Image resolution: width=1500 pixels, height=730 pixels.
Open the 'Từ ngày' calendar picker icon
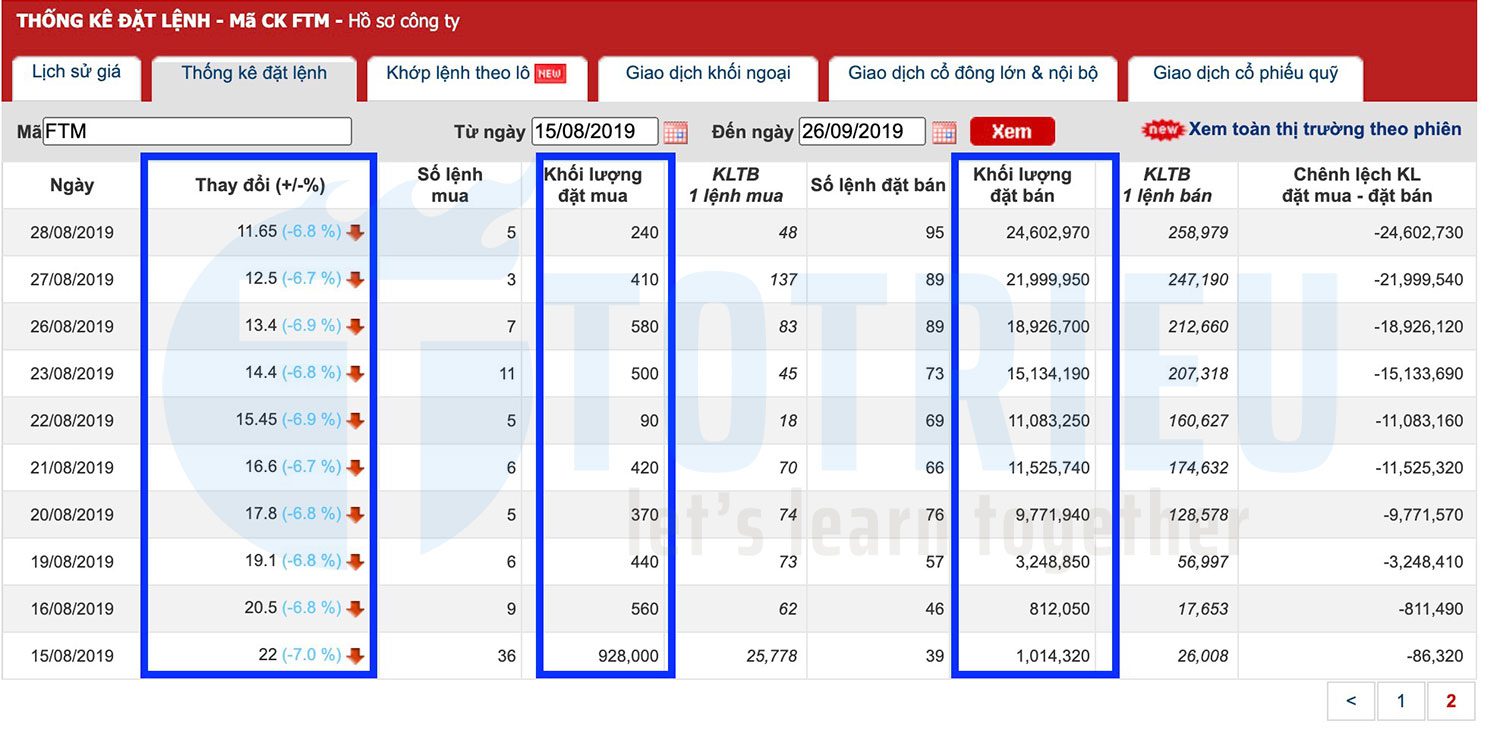(676, 132)
